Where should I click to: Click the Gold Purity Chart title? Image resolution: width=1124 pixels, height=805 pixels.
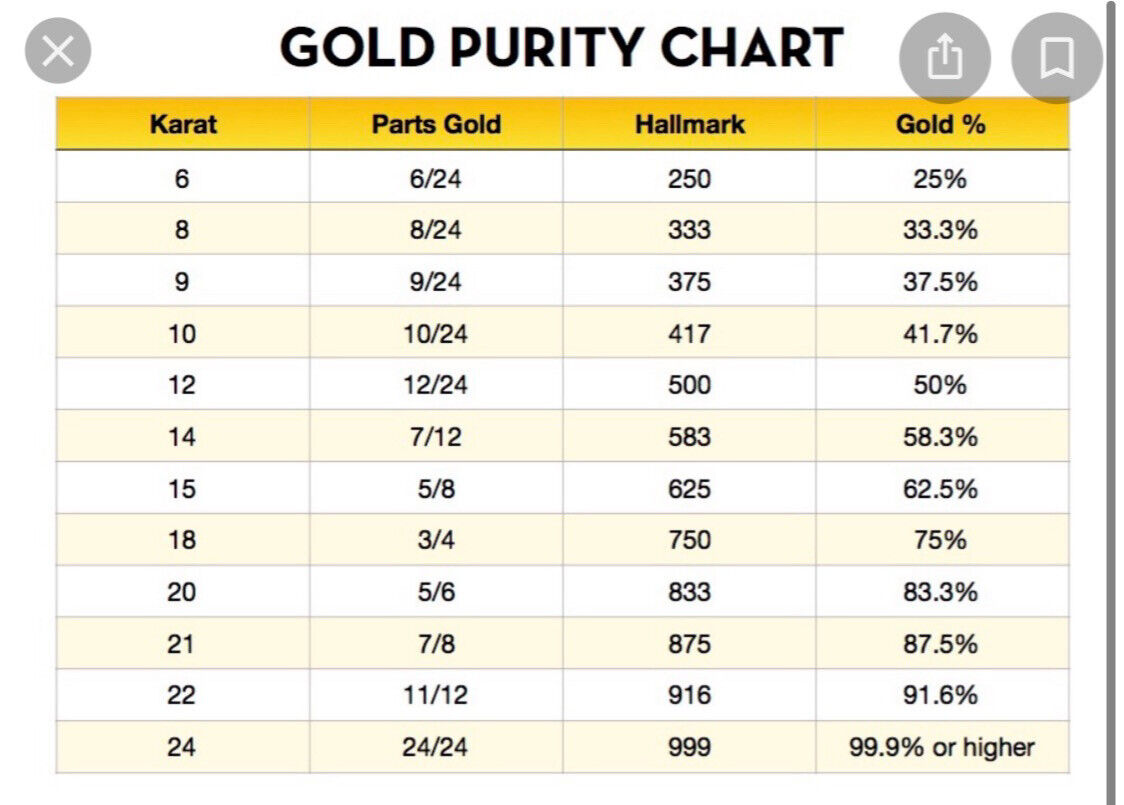(561, 47)
